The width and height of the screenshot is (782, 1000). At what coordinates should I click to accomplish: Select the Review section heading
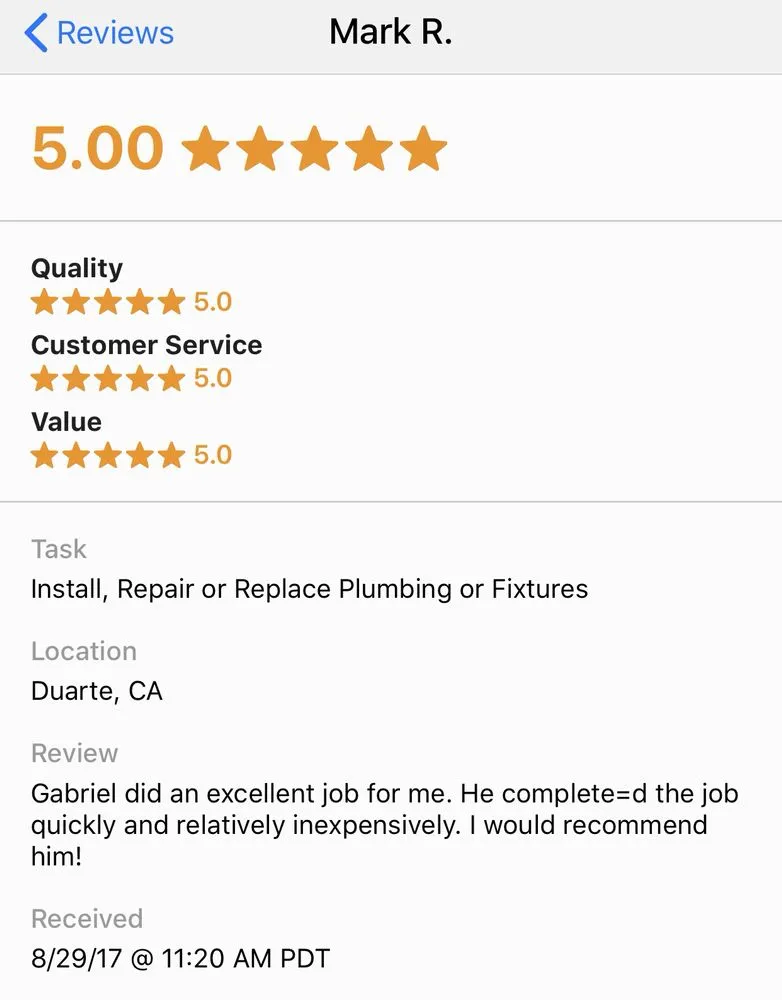[75, 752]
